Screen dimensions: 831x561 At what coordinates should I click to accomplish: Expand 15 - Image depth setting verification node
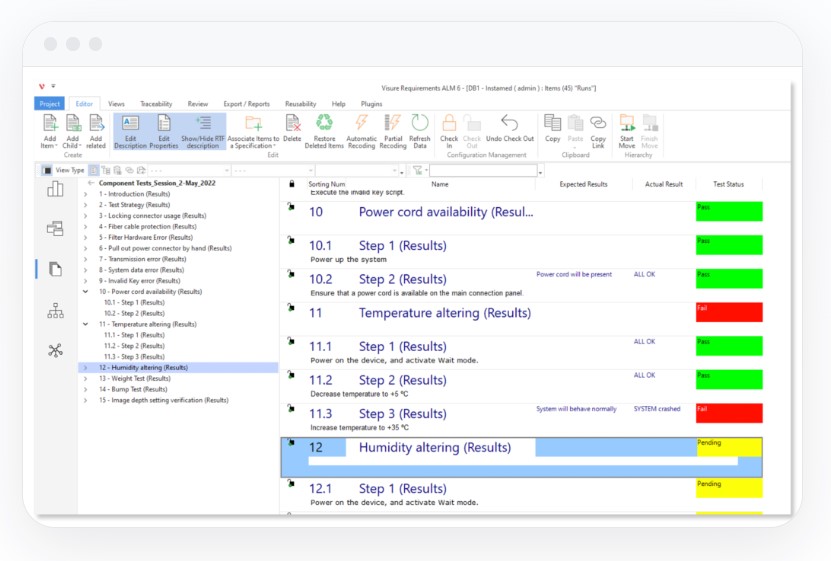pyautogui.click(x=85, y=400)
